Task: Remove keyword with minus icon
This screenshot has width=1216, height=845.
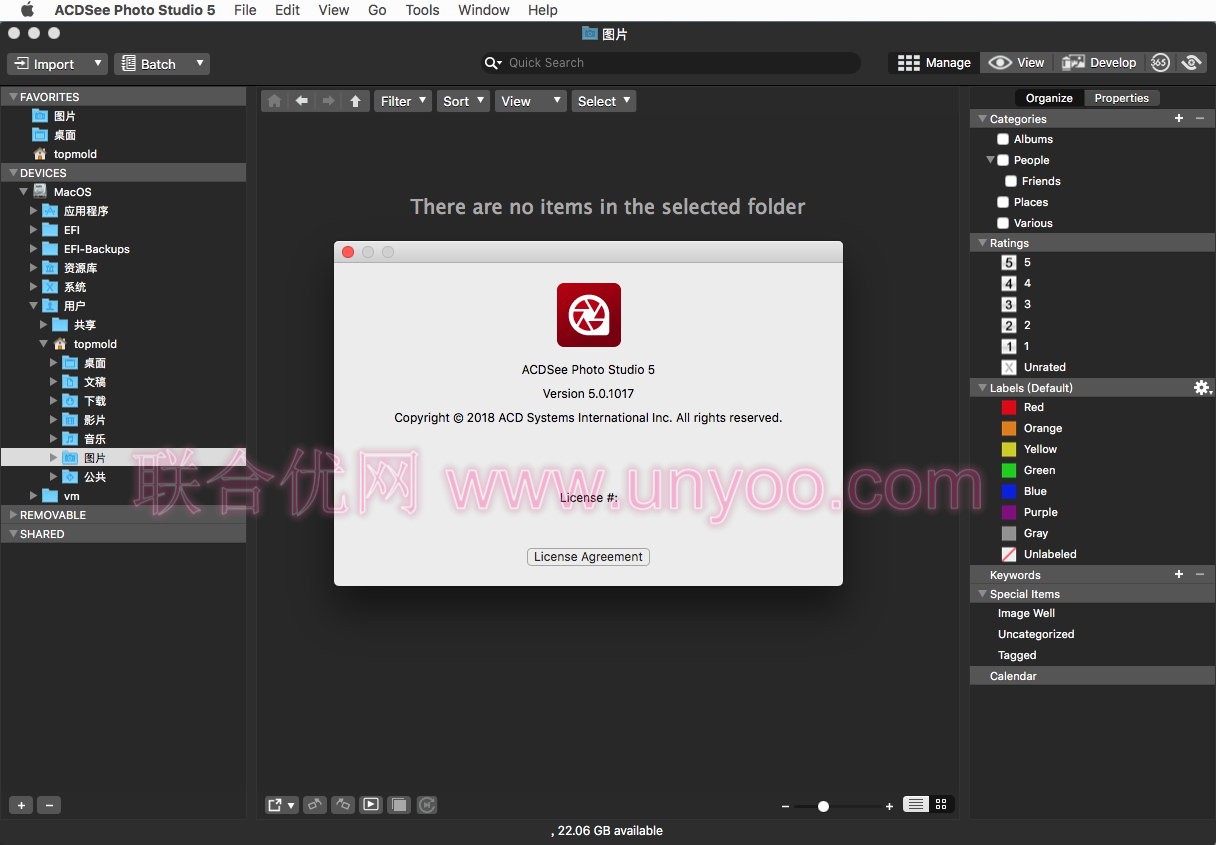Action: point(1200,574)
